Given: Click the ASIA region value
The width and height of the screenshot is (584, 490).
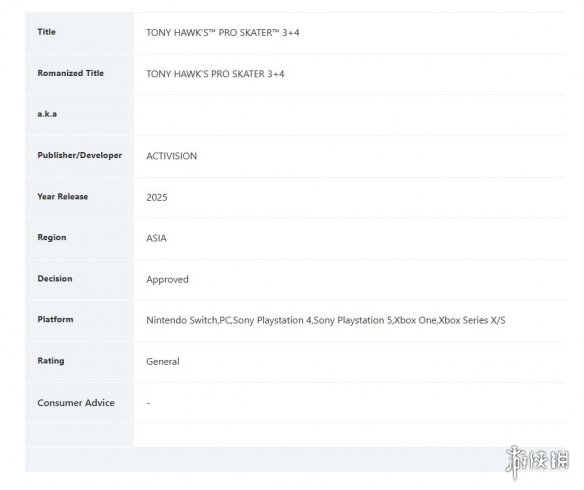Looking at the screenshot, I should [x=156, y=238].
